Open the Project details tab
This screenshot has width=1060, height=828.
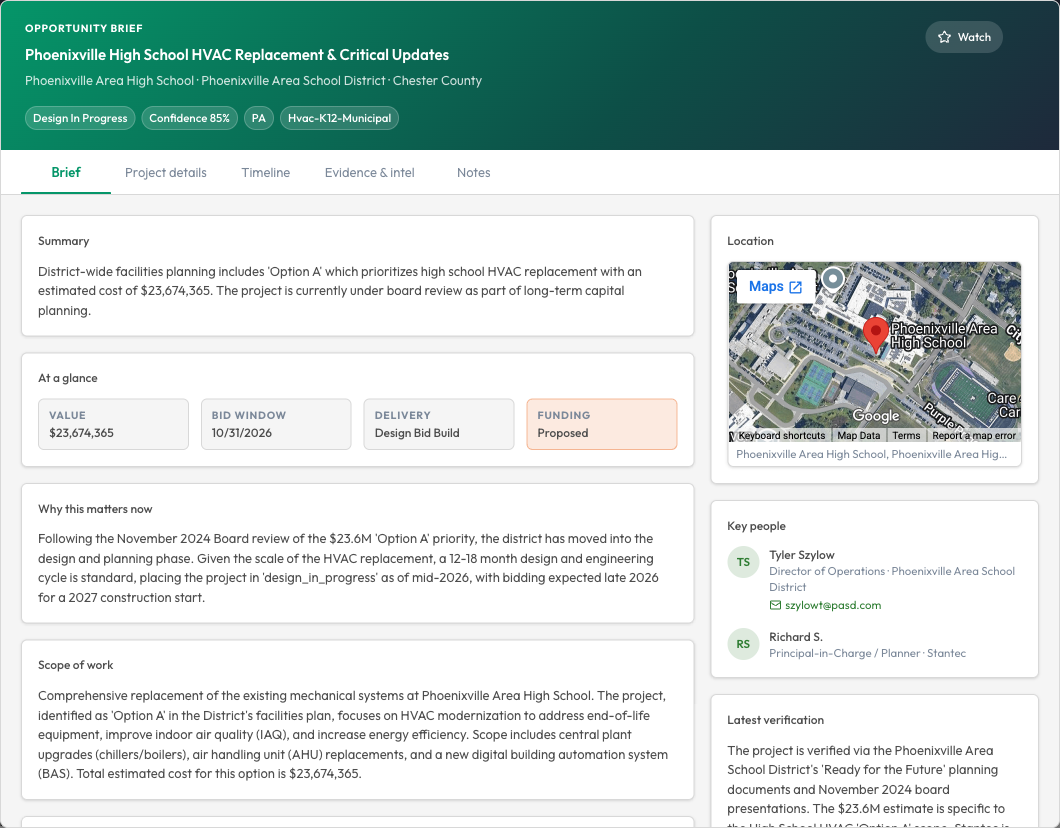coord(166,172)
